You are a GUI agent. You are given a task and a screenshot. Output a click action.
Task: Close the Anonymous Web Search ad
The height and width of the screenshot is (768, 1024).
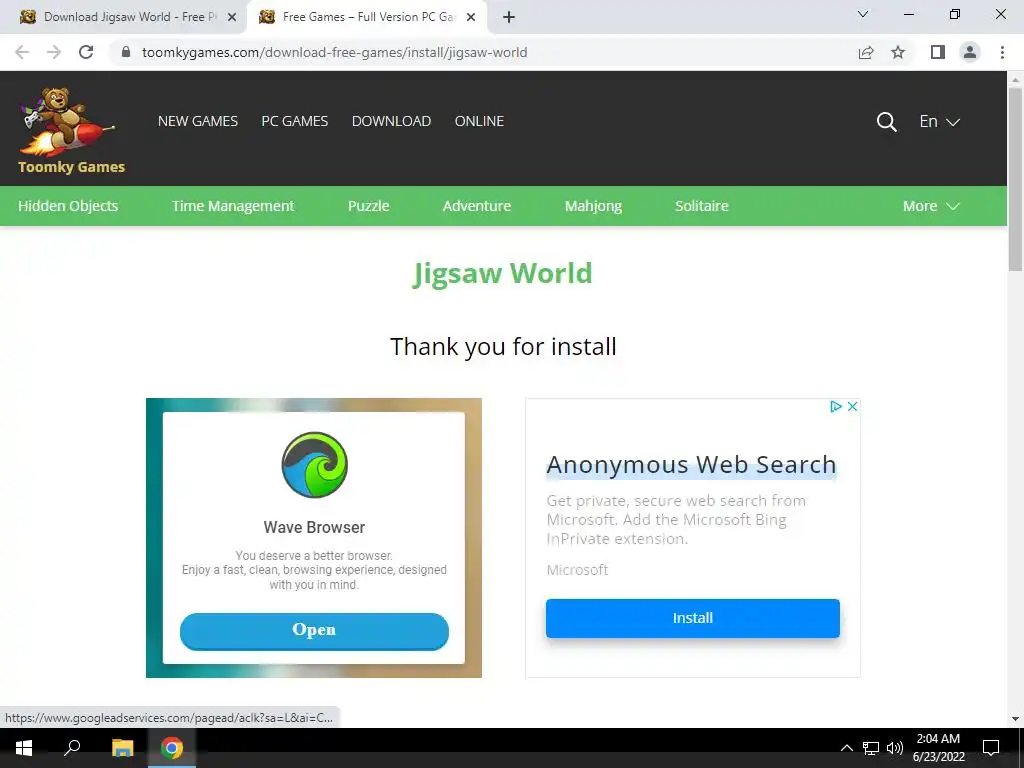[x=852, y=406]
